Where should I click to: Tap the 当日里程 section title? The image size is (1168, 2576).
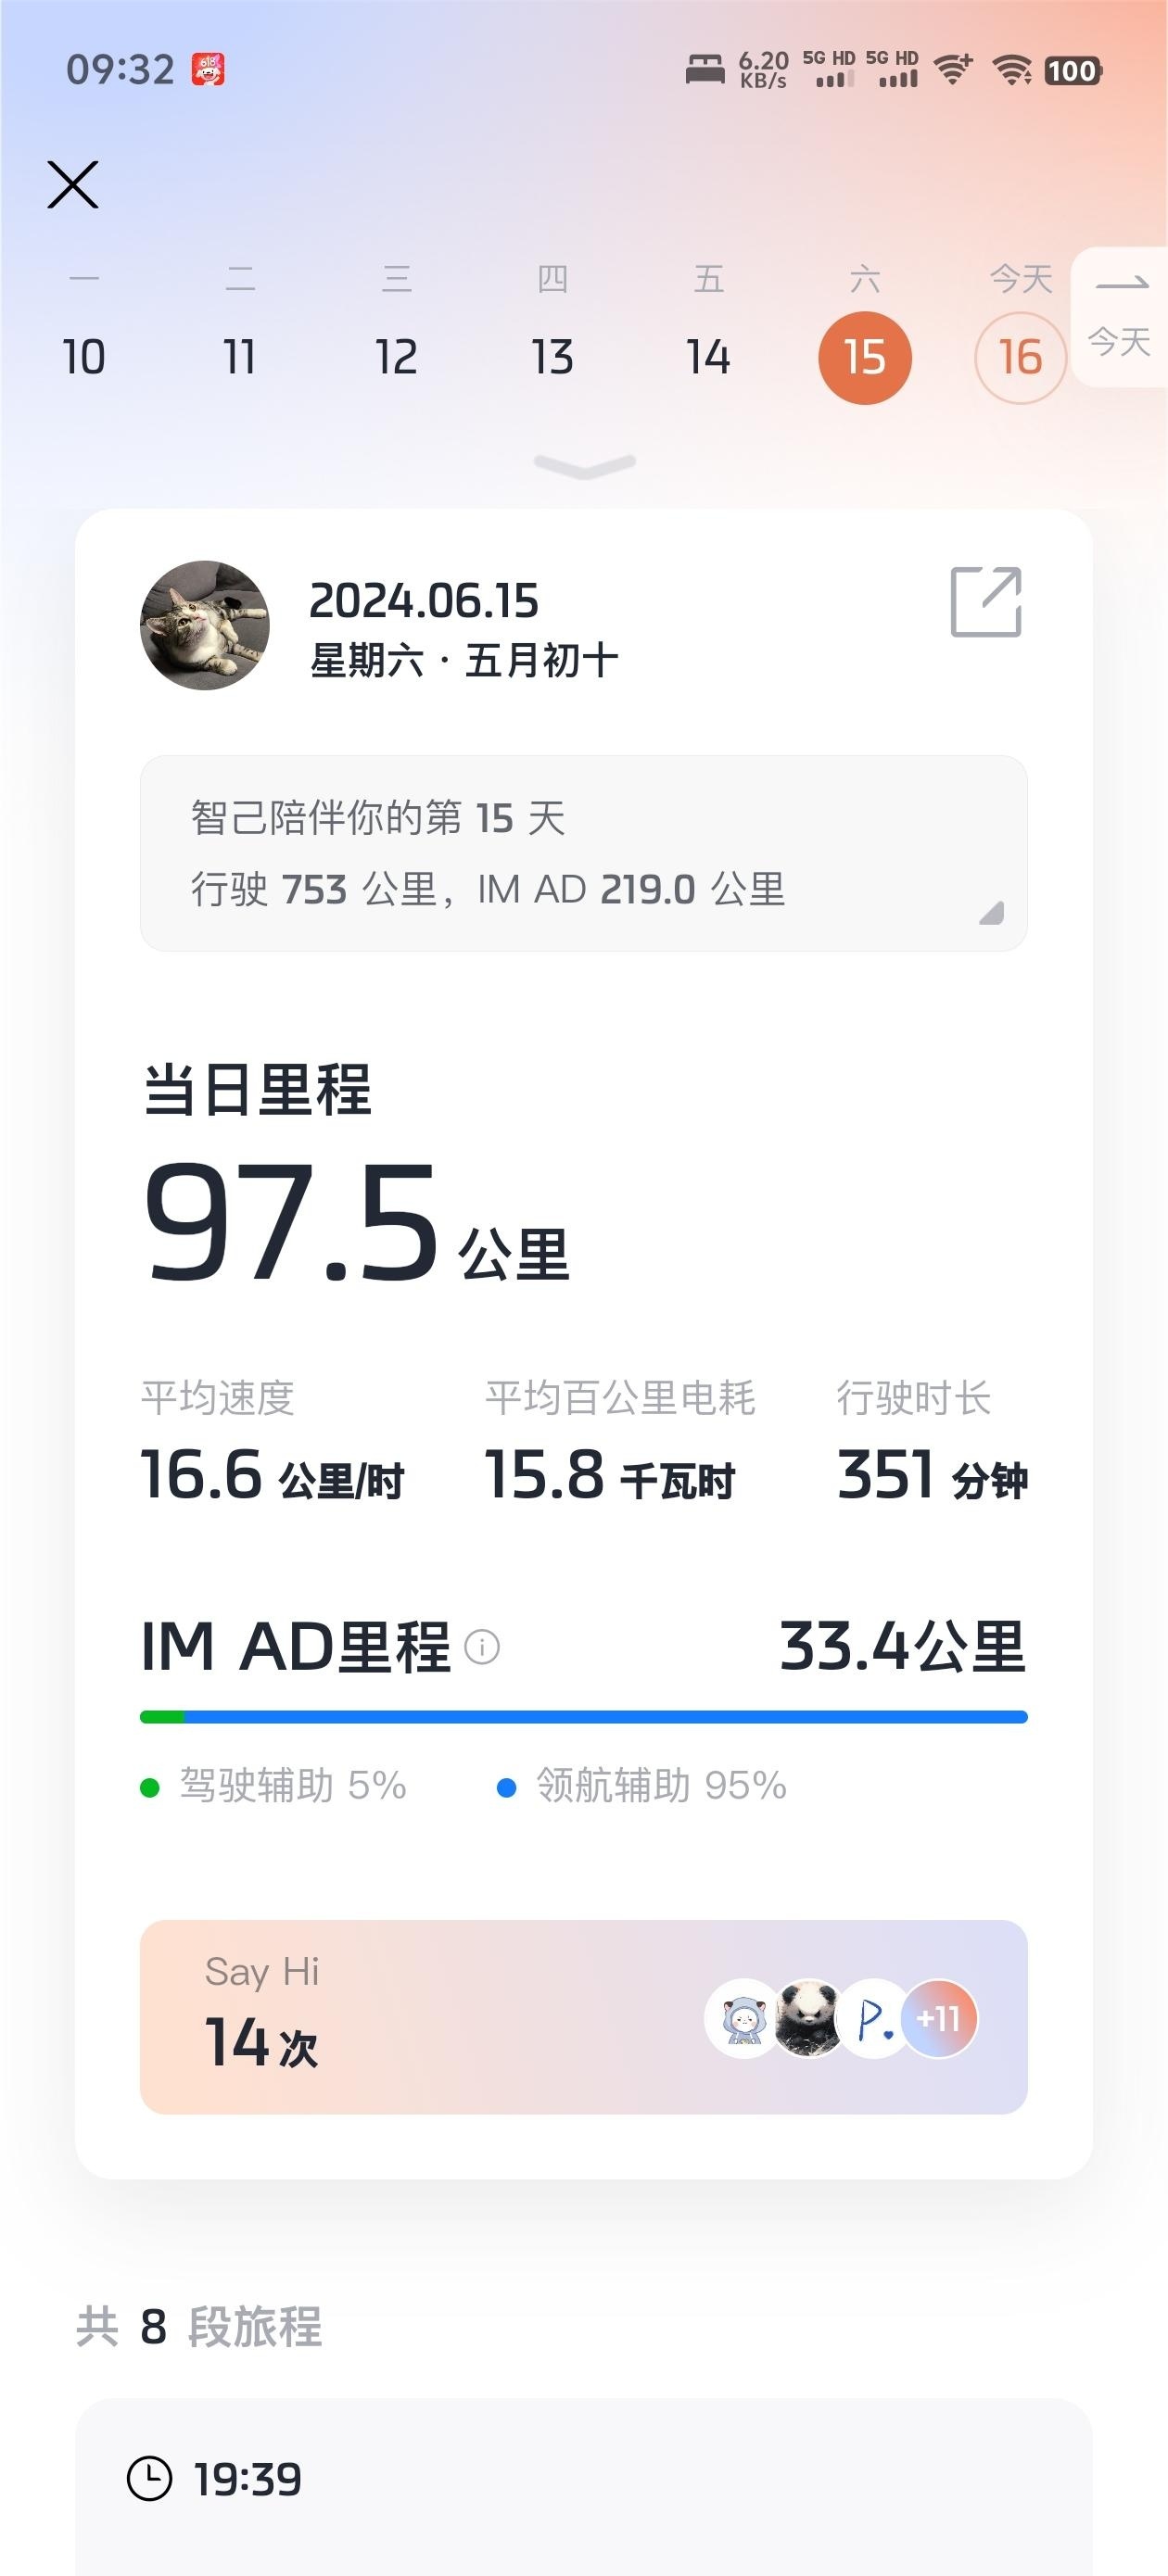(257, 1090)
